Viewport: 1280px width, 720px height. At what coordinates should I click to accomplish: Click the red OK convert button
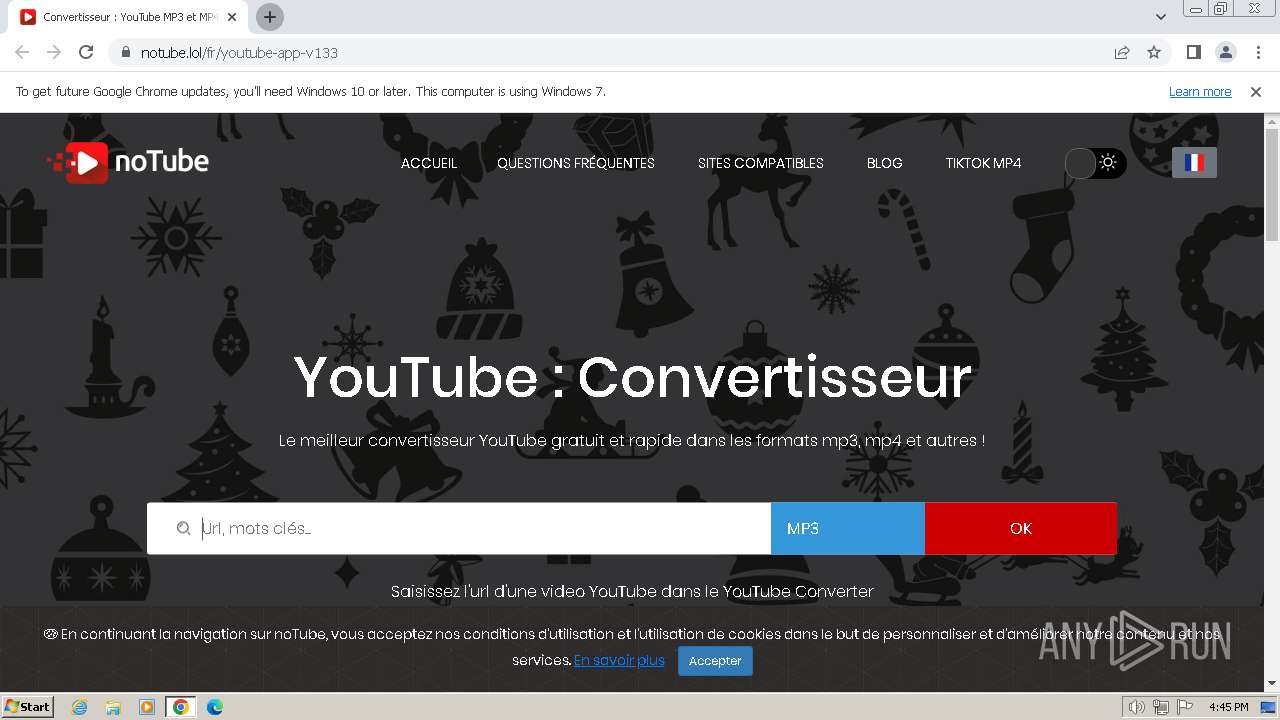pos(1020,528)
